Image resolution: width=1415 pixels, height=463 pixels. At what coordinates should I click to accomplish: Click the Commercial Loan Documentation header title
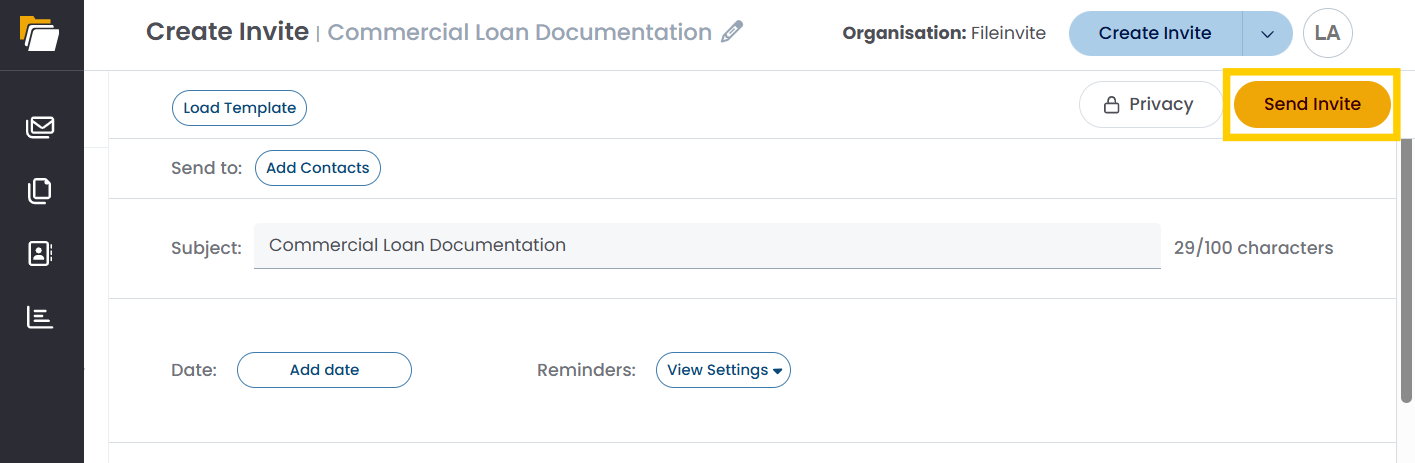tap(519, 32)
